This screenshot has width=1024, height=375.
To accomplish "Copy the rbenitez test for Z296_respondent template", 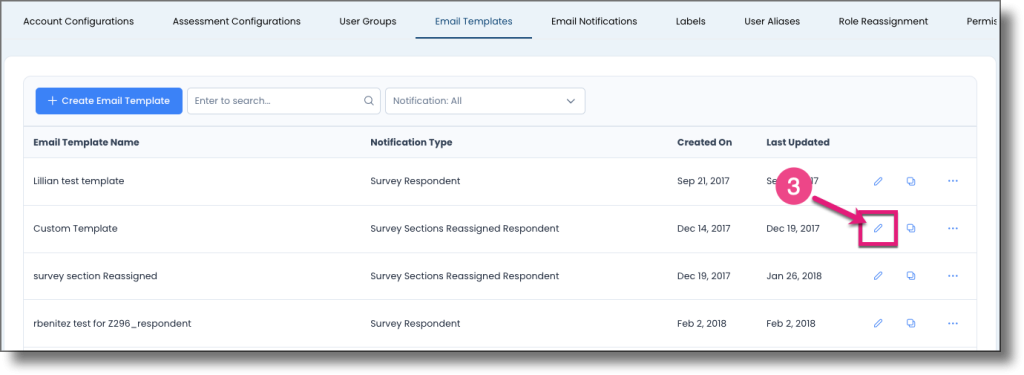I will [910, 323].
